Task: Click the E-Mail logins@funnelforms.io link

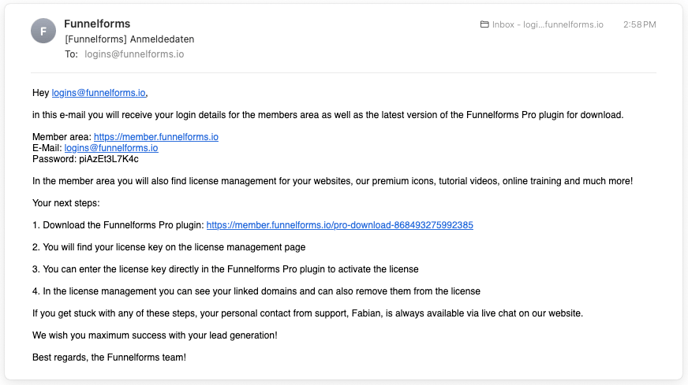Action: [111, 148]
